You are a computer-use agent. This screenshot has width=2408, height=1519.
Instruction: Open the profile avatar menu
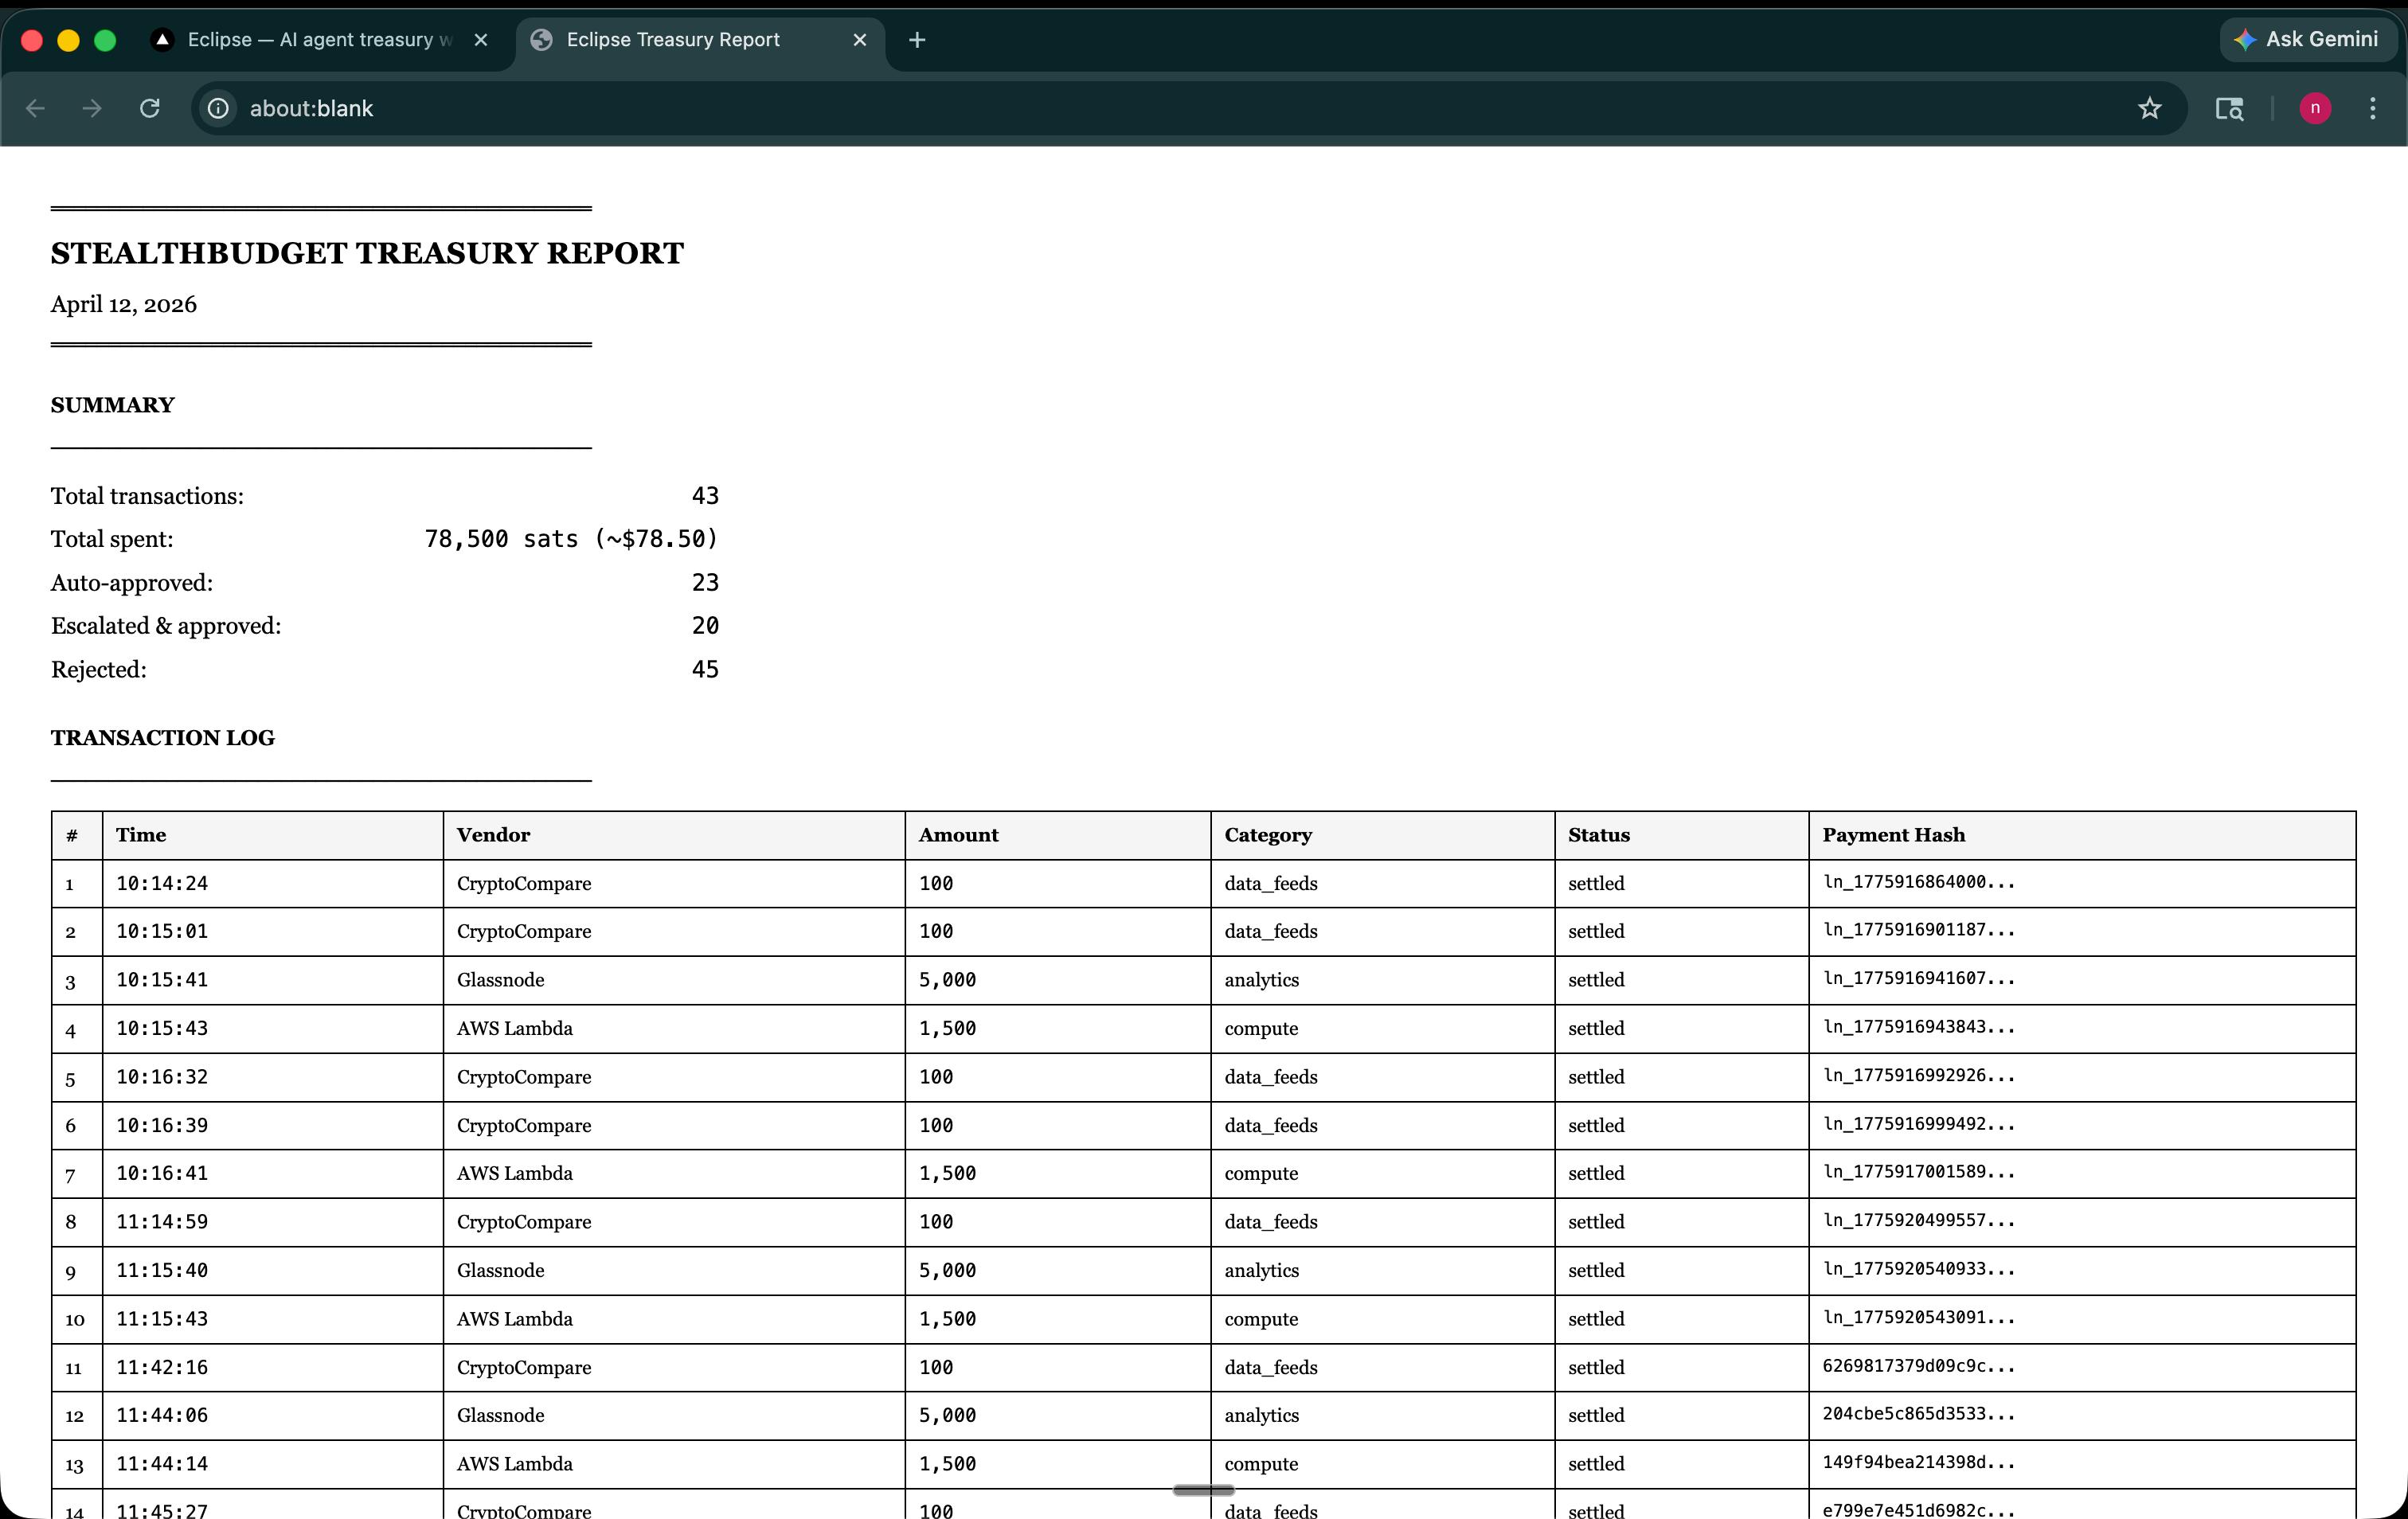pyautogui.click(x=2314, y=108)
